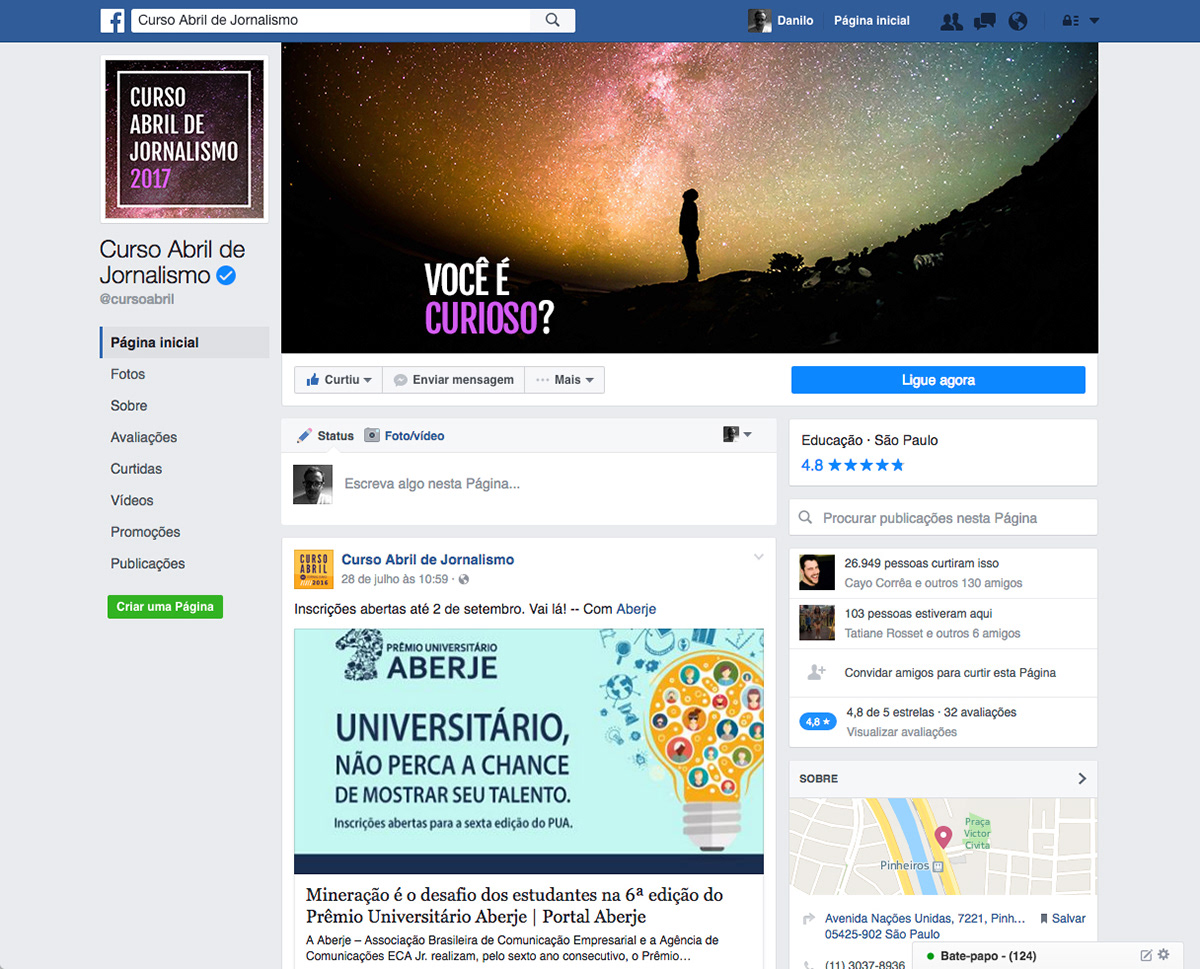The width and height of the screenshot is (1200, 969).
Task: Open Sobre in the page sidebar
Action: (x=129, y=406)
